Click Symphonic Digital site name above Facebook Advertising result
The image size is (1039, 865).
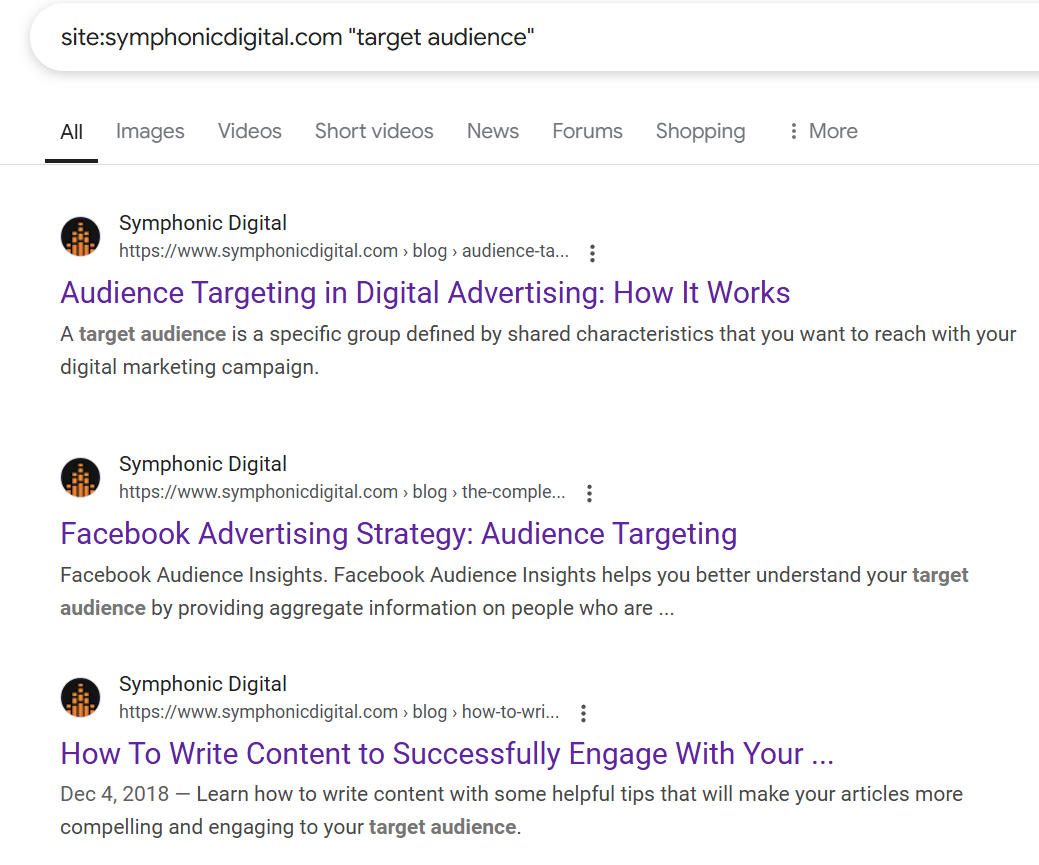pos(203,464)
